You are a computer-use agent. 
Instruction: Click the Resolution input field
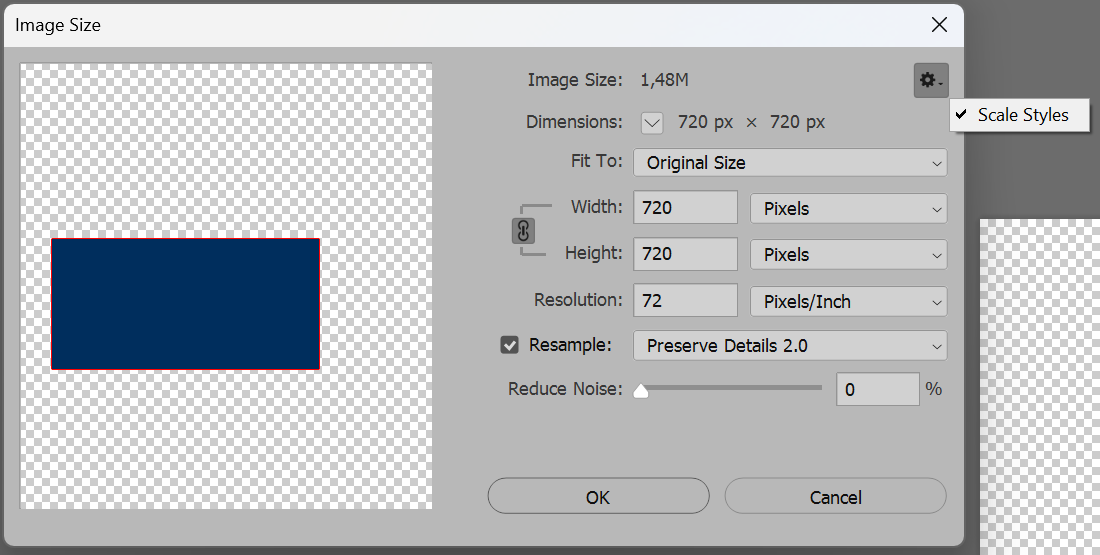685,300
